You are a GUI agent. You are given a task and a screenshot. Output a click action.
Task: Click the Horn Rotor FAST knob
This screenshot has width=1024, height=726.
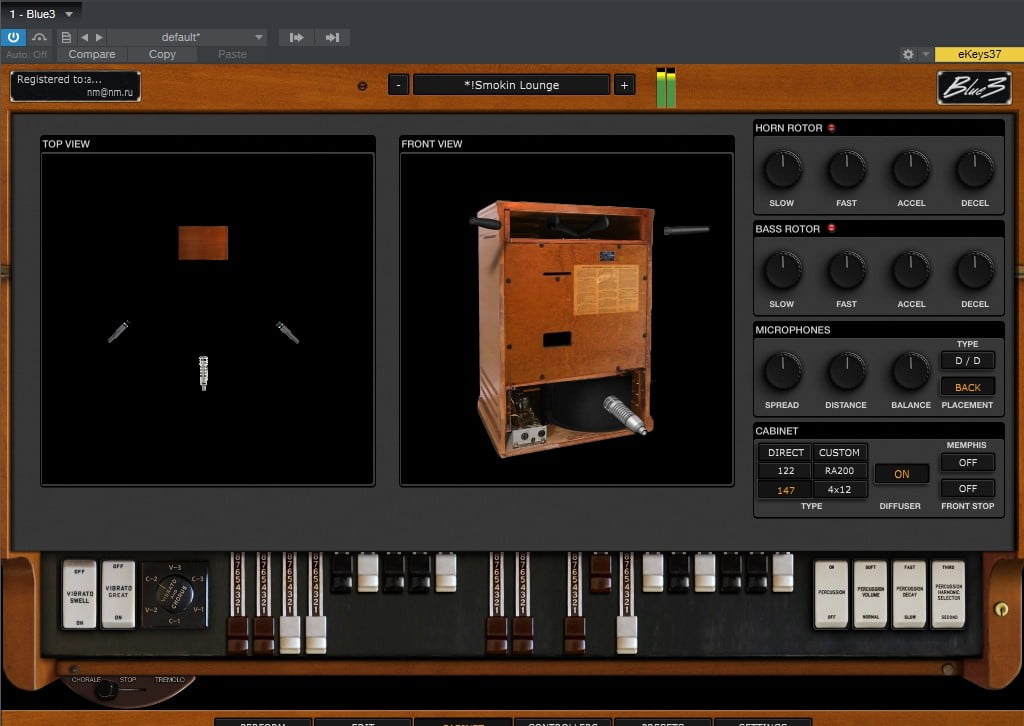click(847, 169)
